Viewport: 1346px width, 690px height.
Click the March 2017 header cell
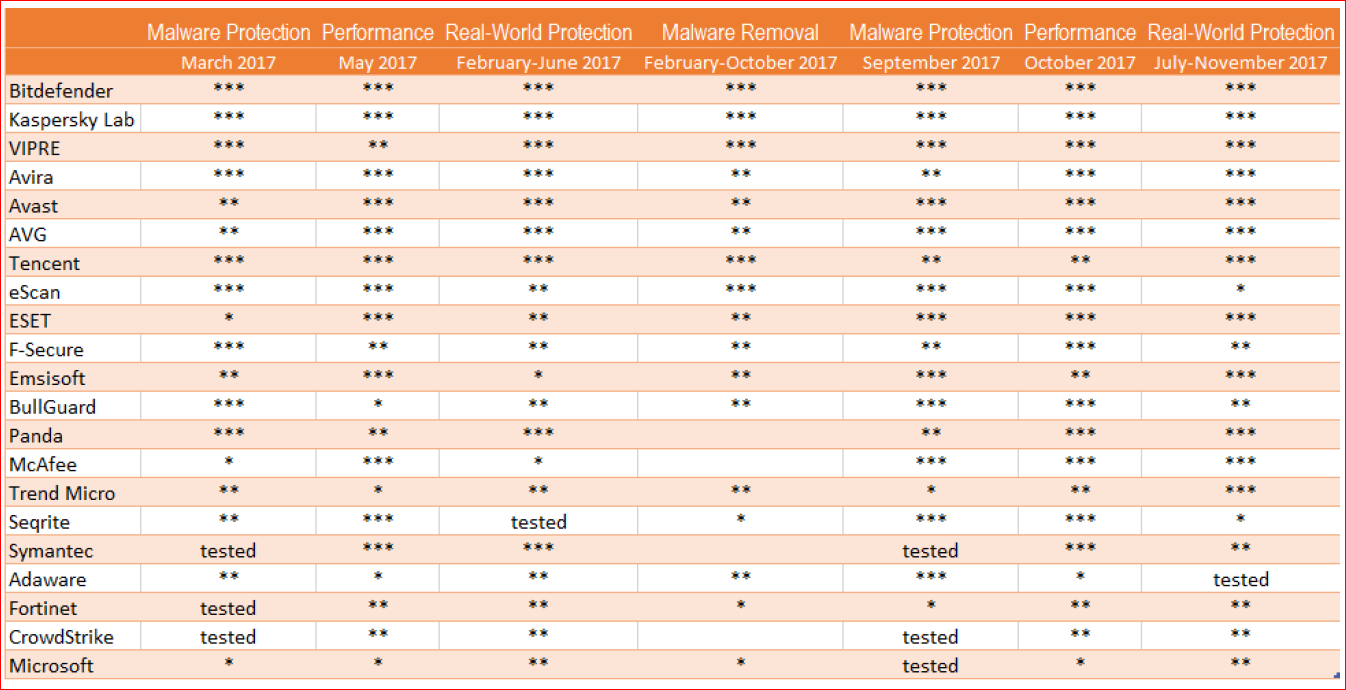[228, 62]
